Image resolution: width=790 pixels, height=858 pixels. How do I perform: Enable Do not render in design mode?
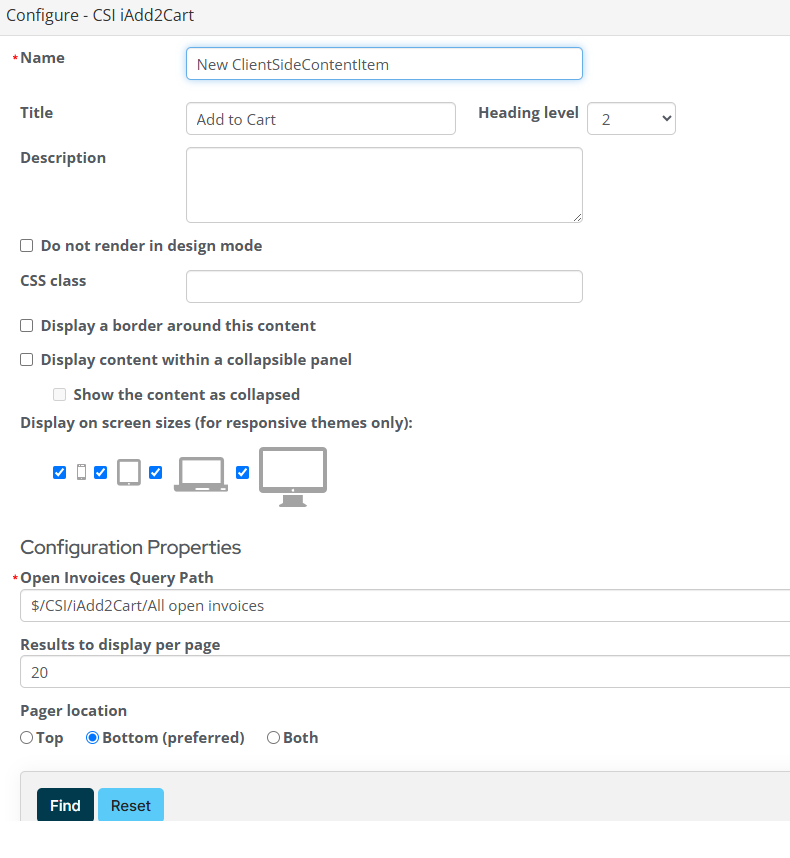click(27, 246)
